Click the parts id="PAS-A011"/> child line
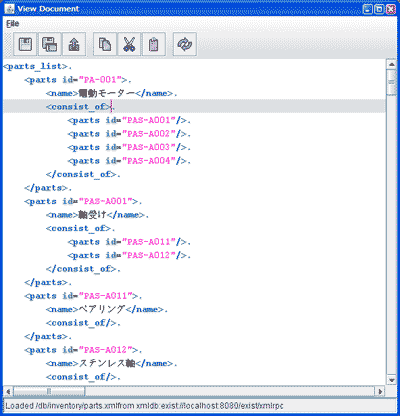Image resolution: width=400 pixels, height=416 pixels. (129, 242)
